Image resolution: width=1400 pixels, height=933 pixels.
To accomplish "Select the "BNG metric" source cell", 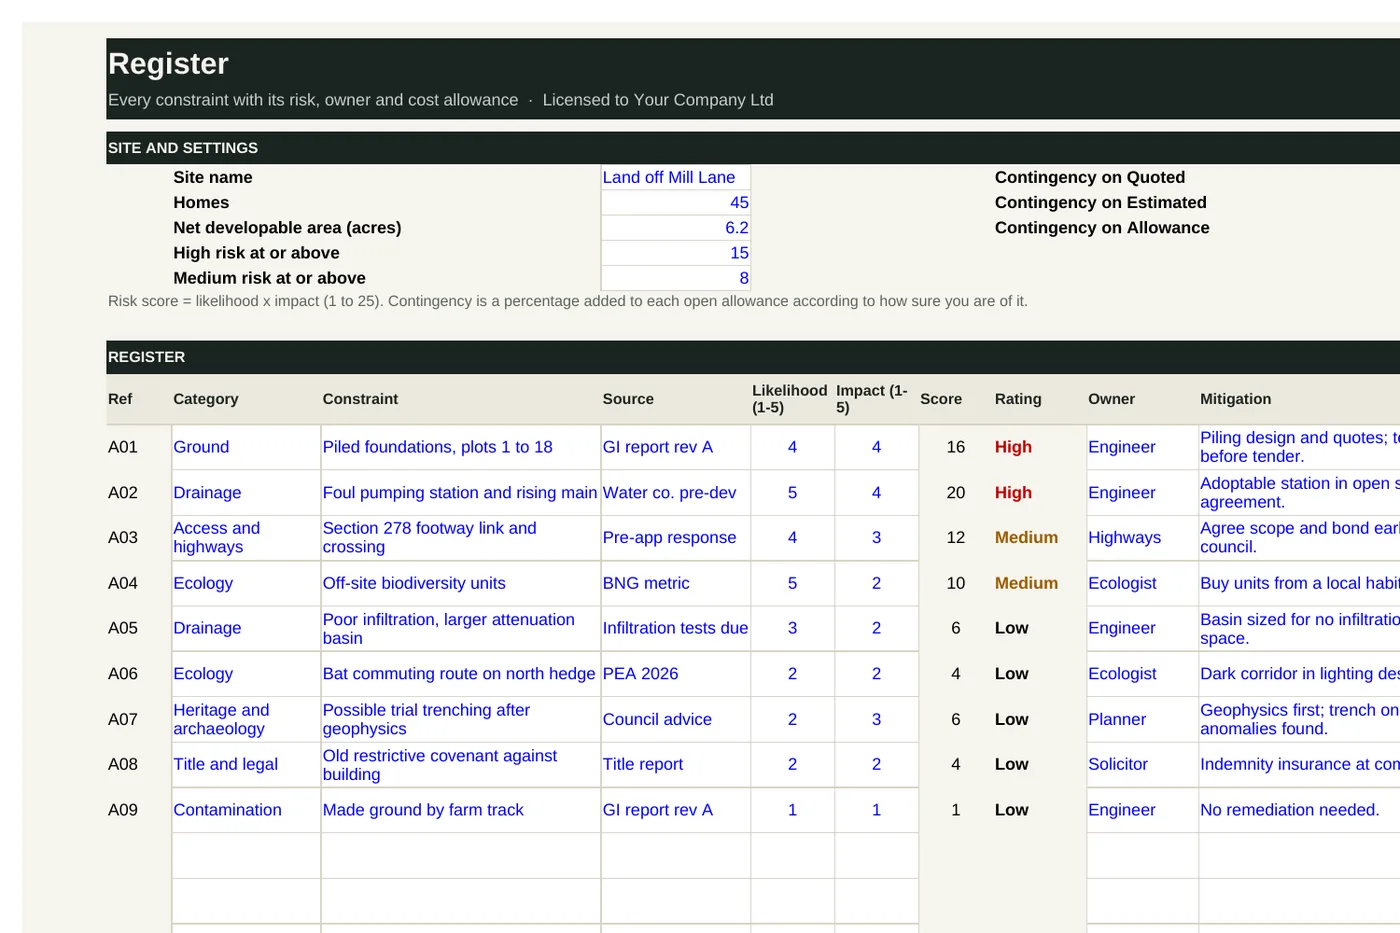I will 676,583.
